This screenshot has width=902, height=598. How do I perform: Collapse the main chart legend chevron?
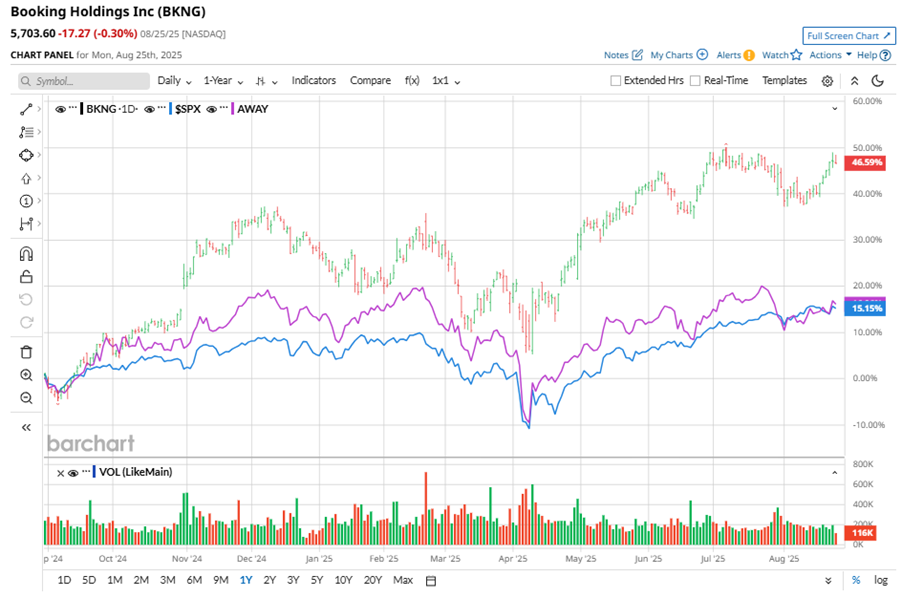tap(835, 109)
